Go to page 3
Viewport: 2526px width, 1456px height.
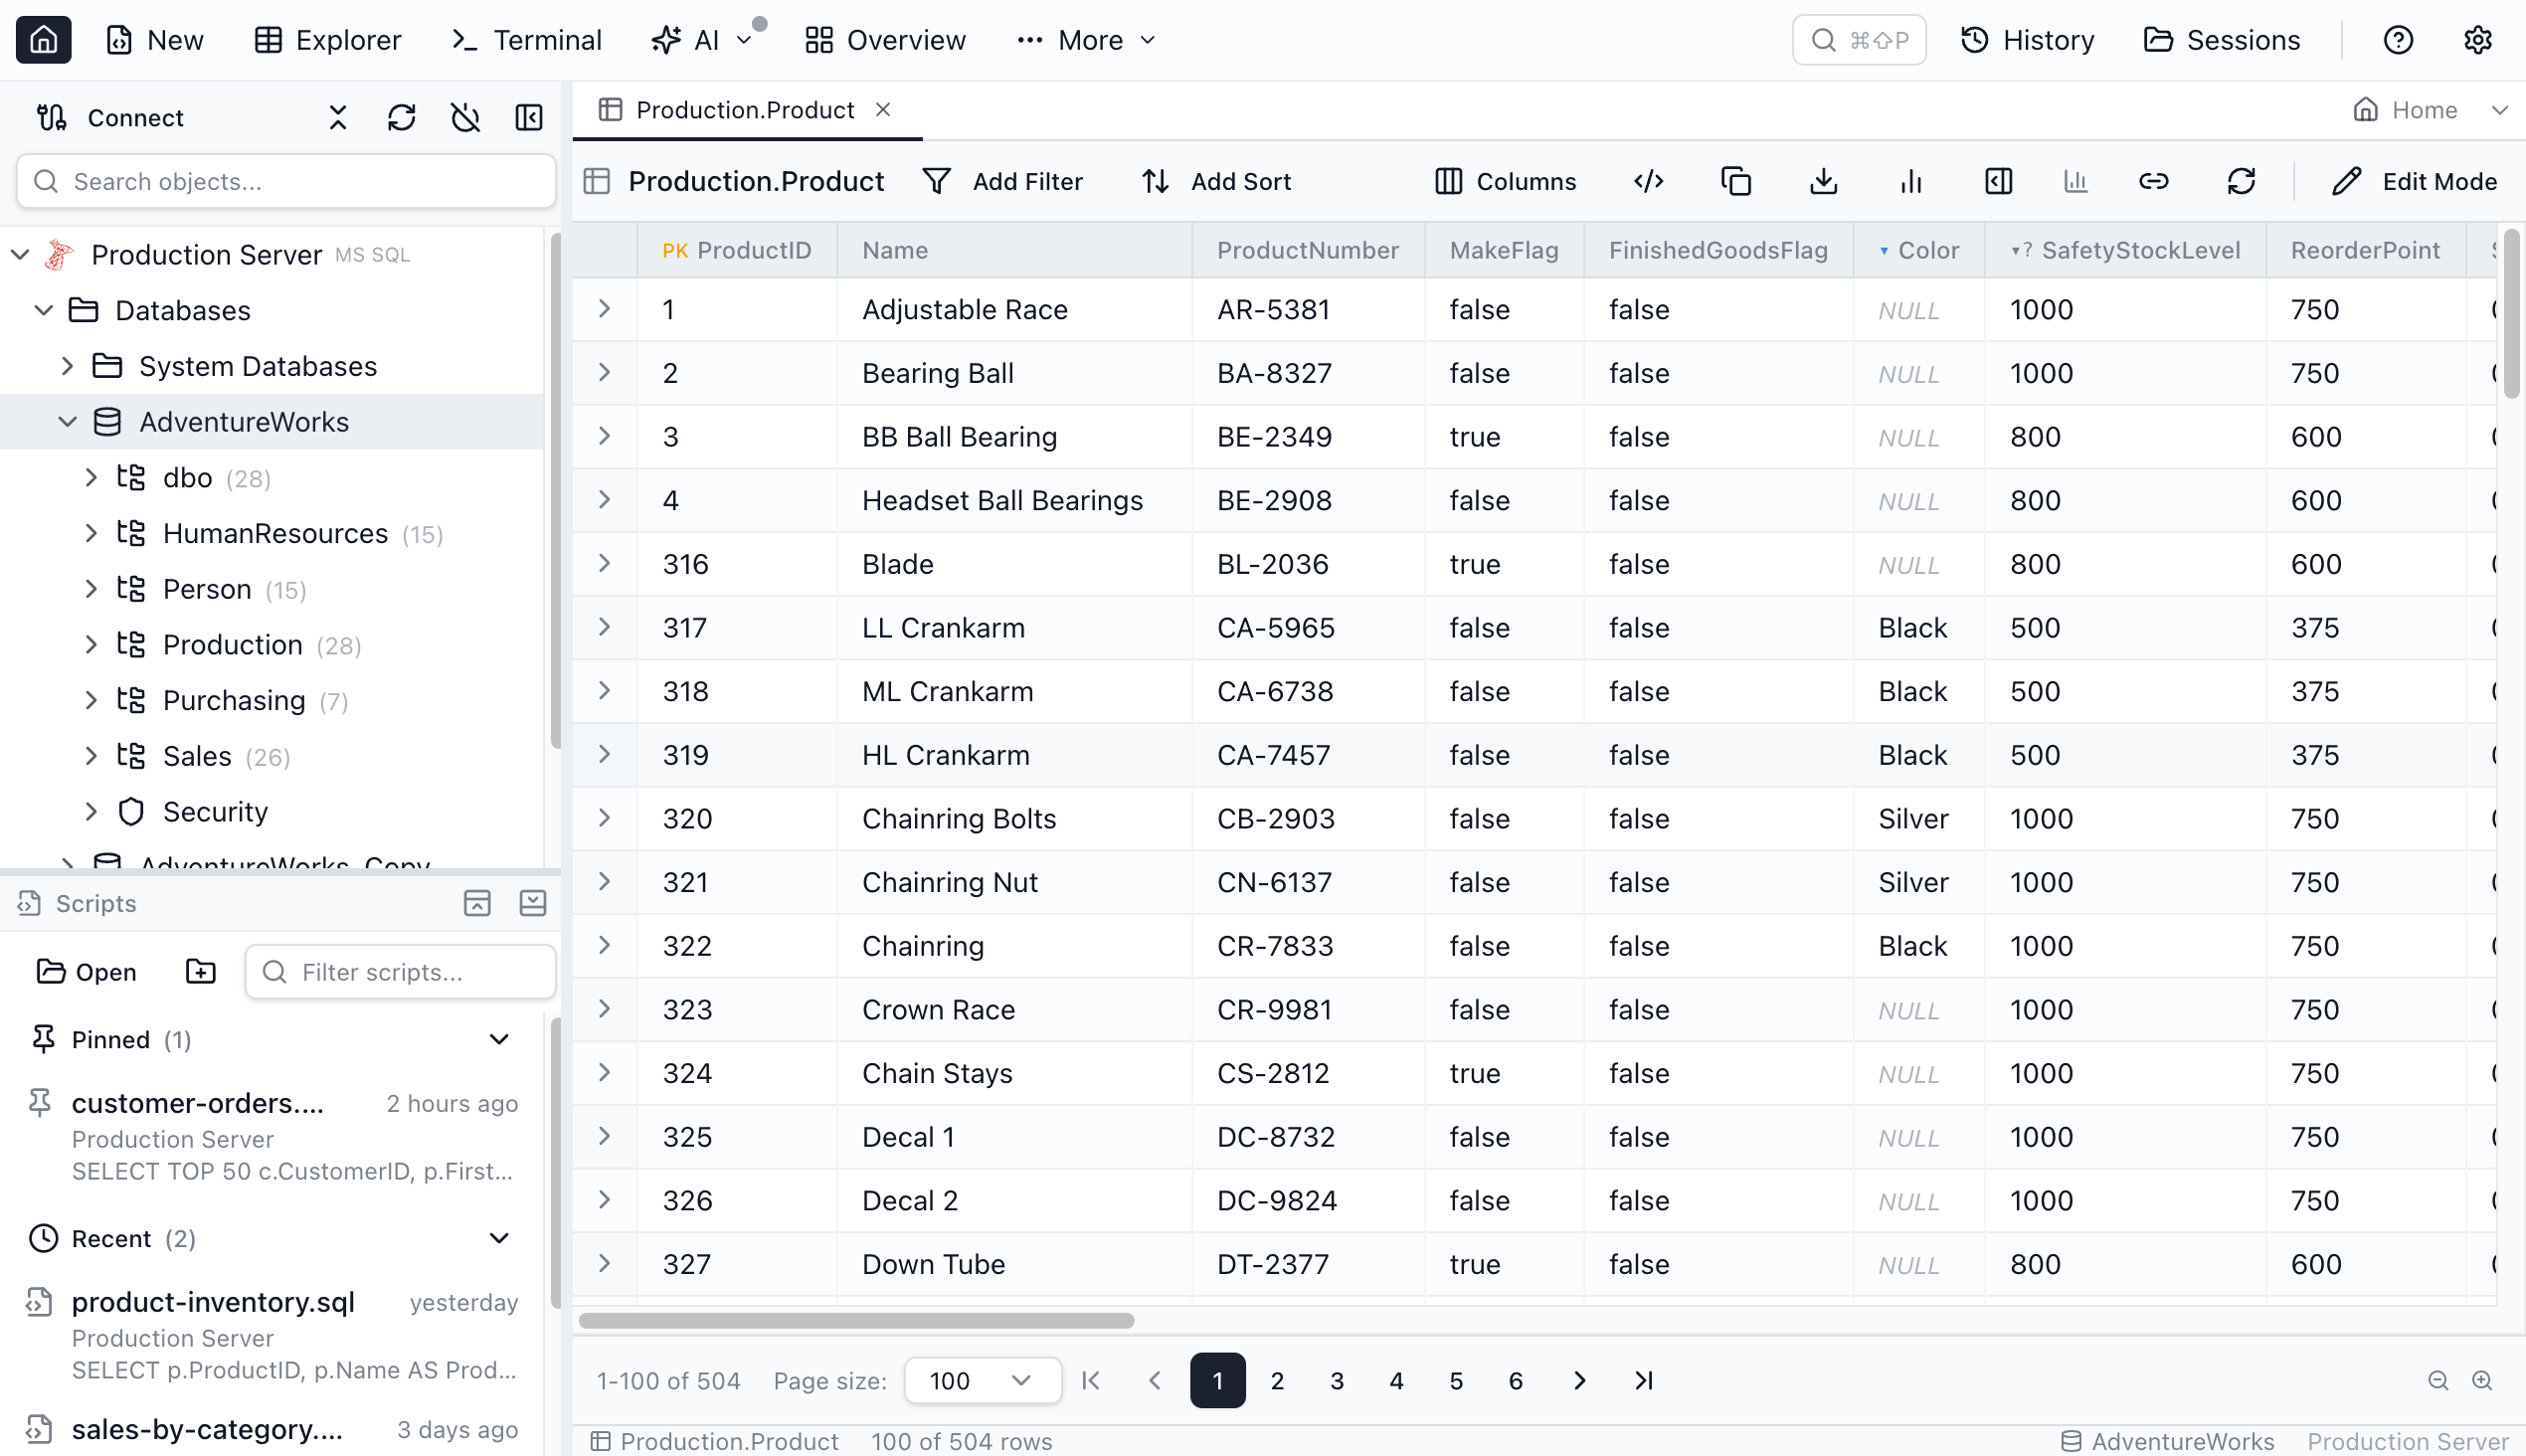tap(1336, 1380)
